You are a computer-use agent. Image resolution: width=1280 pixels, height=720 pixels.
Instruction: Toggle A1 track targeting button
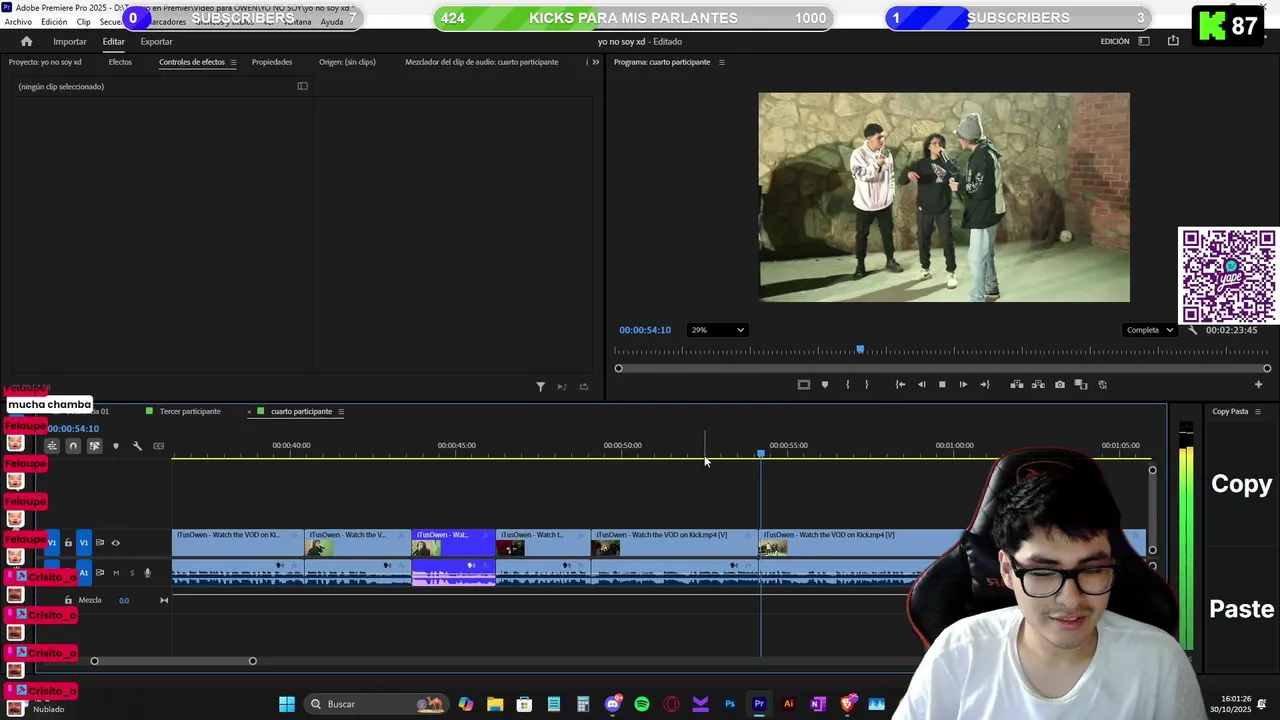click(84, 573)
